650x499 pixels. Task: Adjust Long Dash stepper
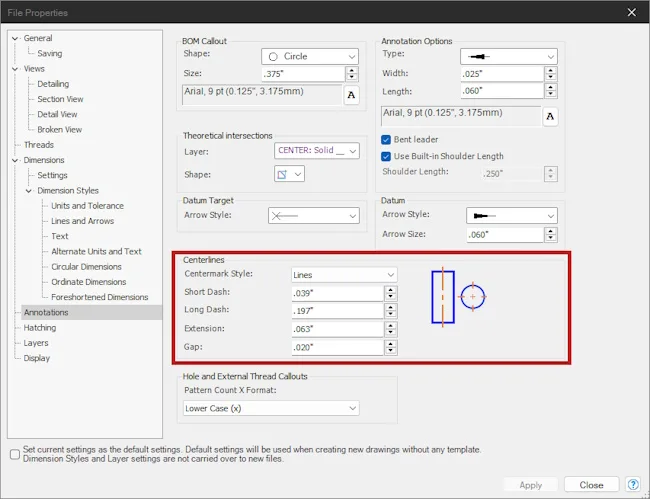click(391, 311)
